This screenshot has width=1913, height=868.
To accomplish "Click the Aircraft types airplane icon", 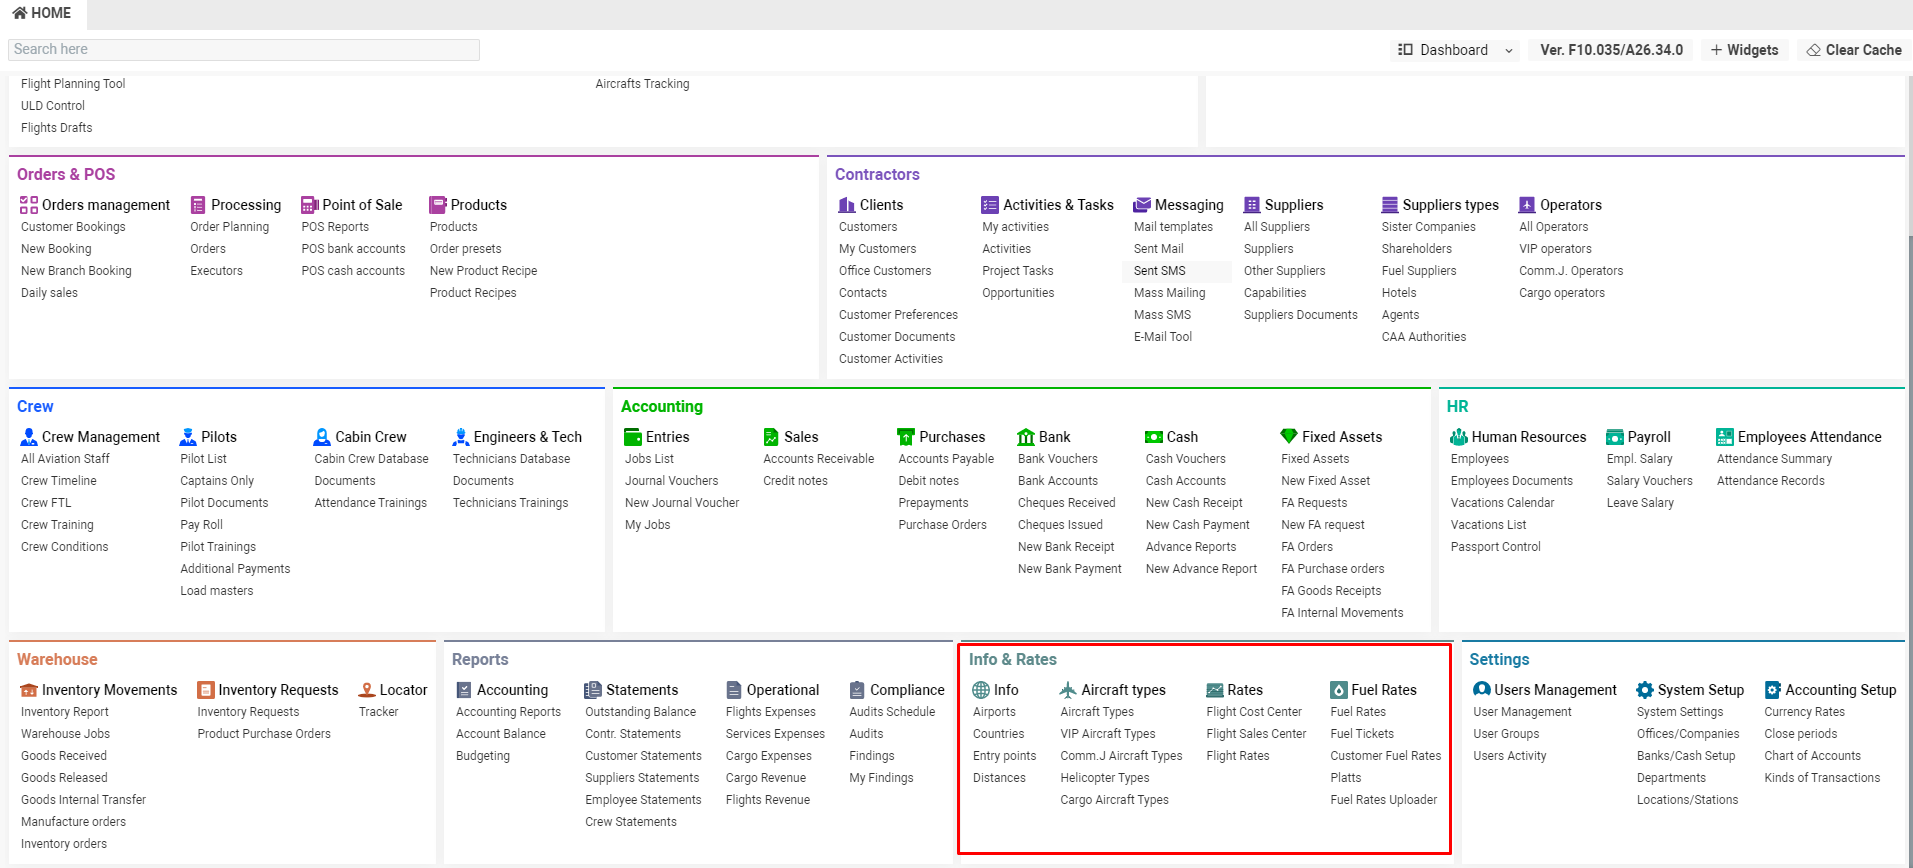I will [x=1068, y=690].
